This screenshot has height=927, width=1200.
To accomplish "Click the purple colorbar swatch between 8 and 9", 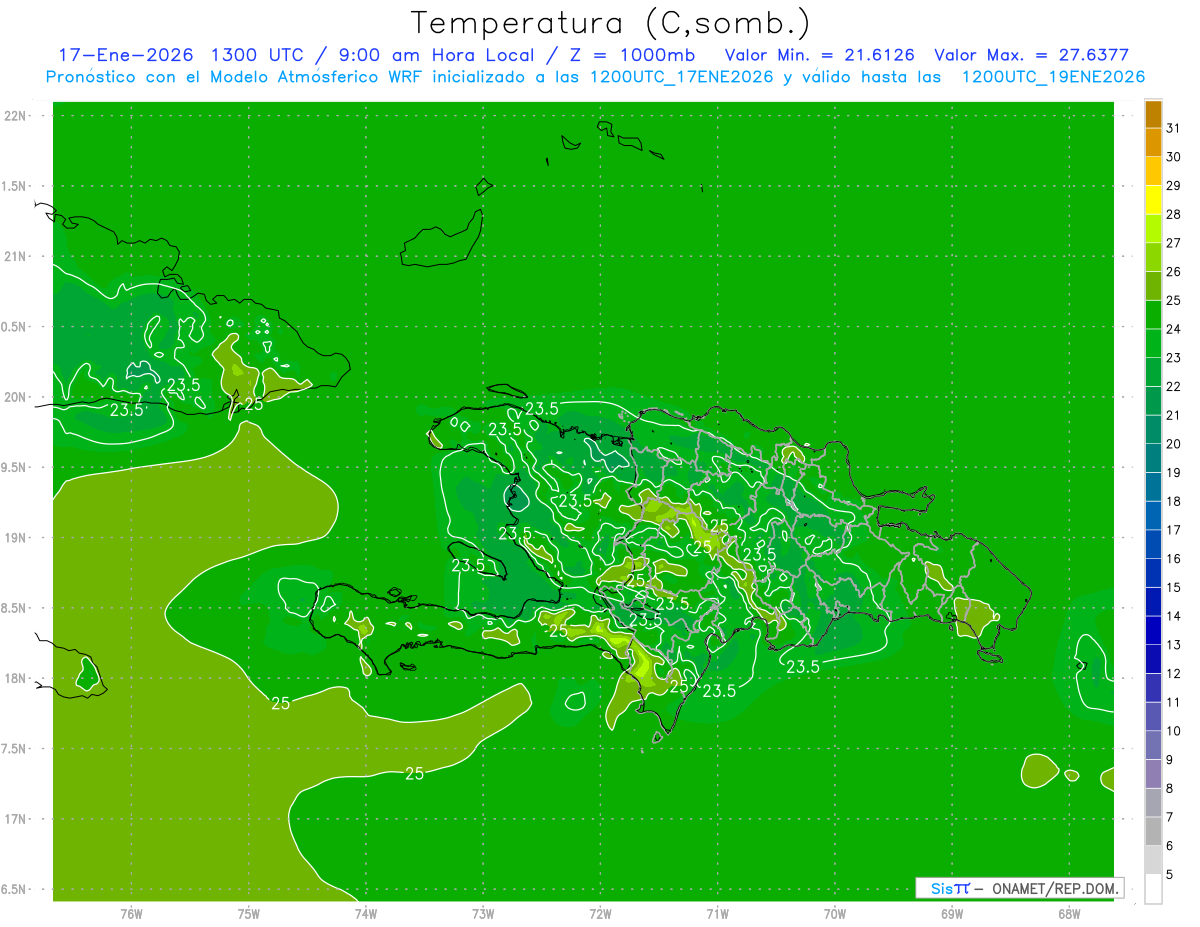I will [x=1153, y=775].
